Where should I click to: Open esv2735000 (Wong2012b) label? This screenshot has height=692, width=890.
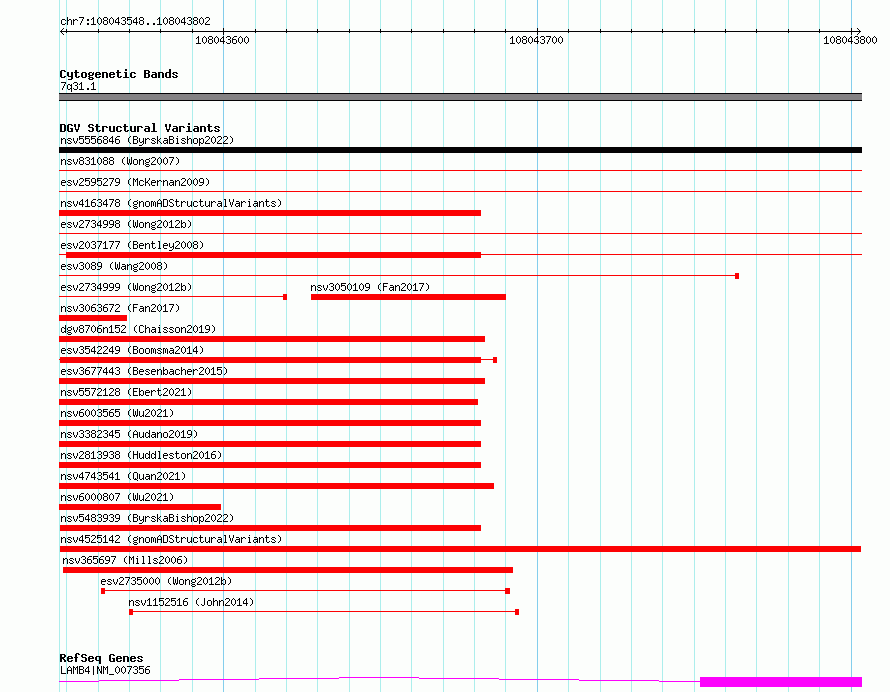tap(166, 581)
